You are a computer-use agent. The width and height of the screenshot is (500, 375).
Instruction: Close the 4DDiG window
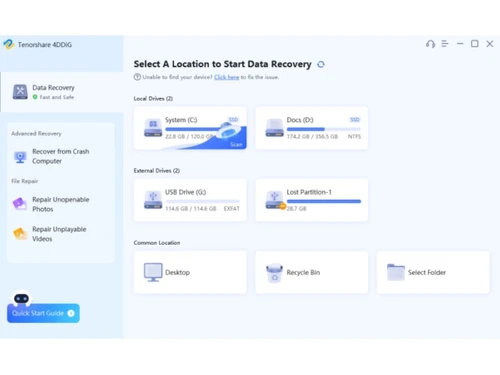tap(490, 44)
